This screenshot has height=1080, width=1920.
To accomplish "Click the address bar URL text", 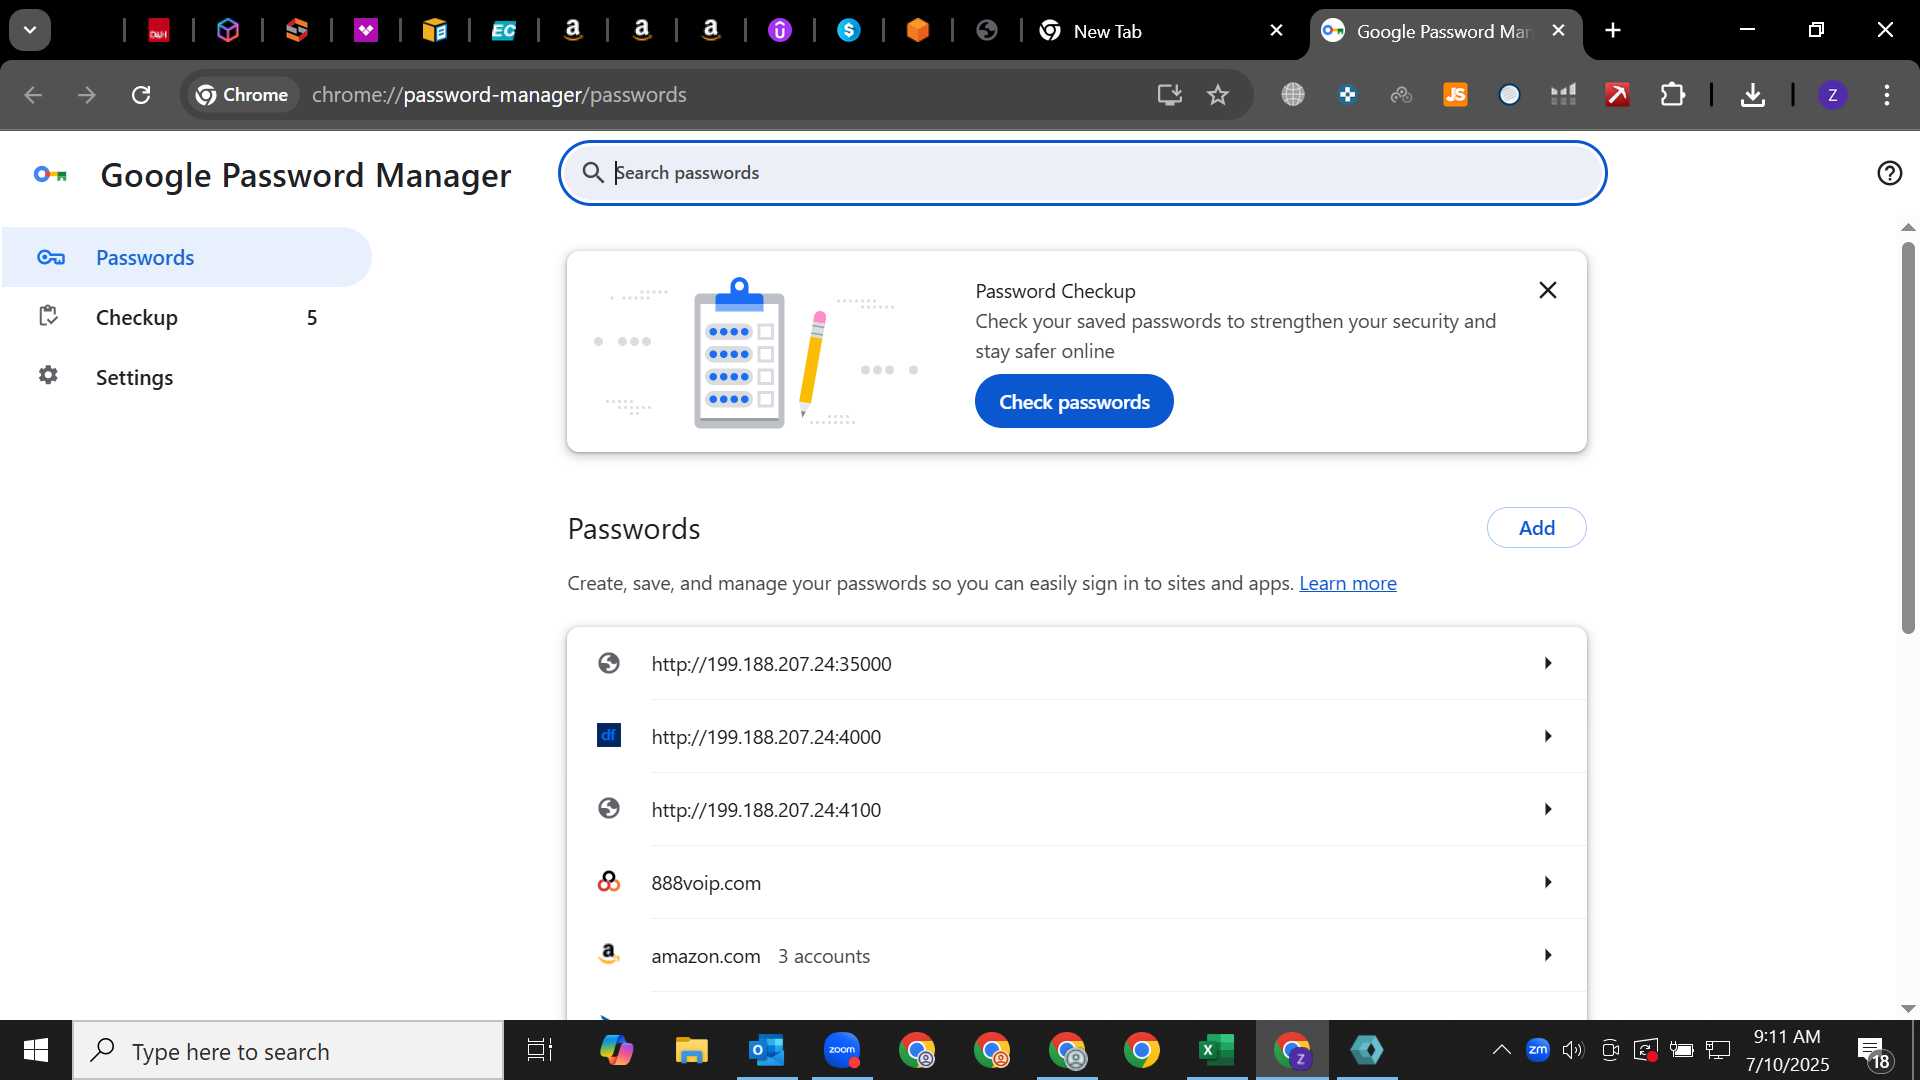I will (x=499, y=95).
